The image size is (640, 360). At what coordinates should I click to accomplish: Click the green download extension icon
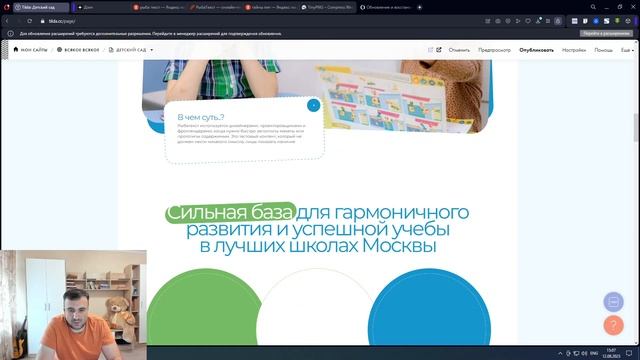click(618, 21)
